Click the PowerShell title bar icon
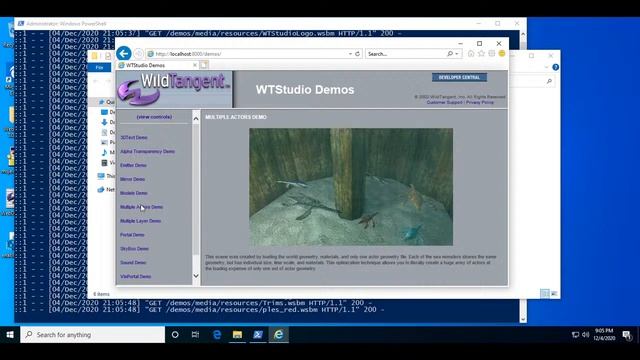The height and width of the screenshot is (360, 640). pyautogui.click(x=21, y=24)
